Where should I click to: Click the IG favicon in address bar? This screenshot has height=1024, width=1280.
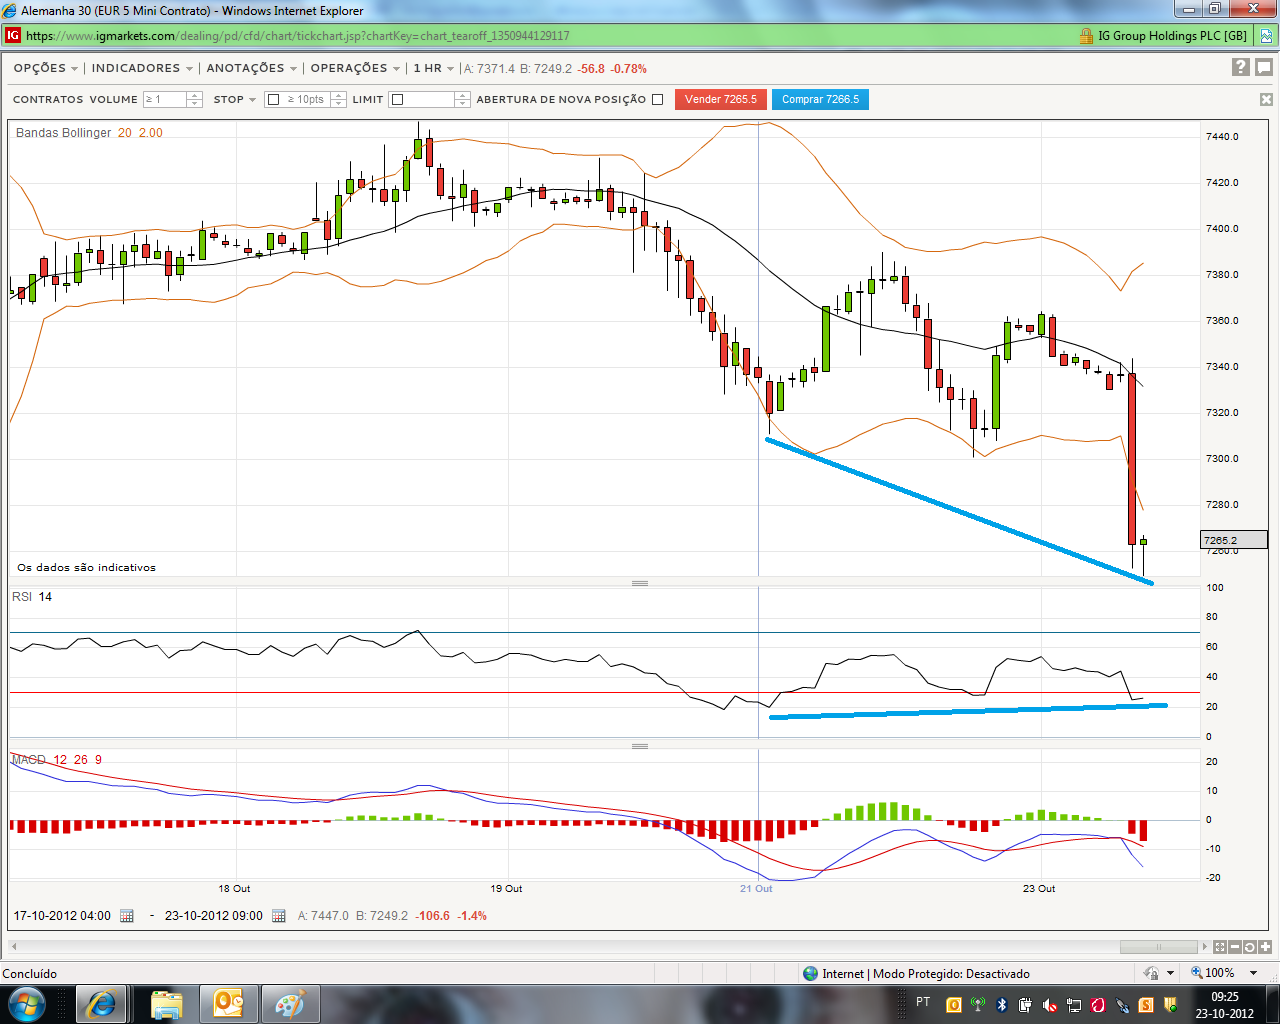tap(13, 36)
